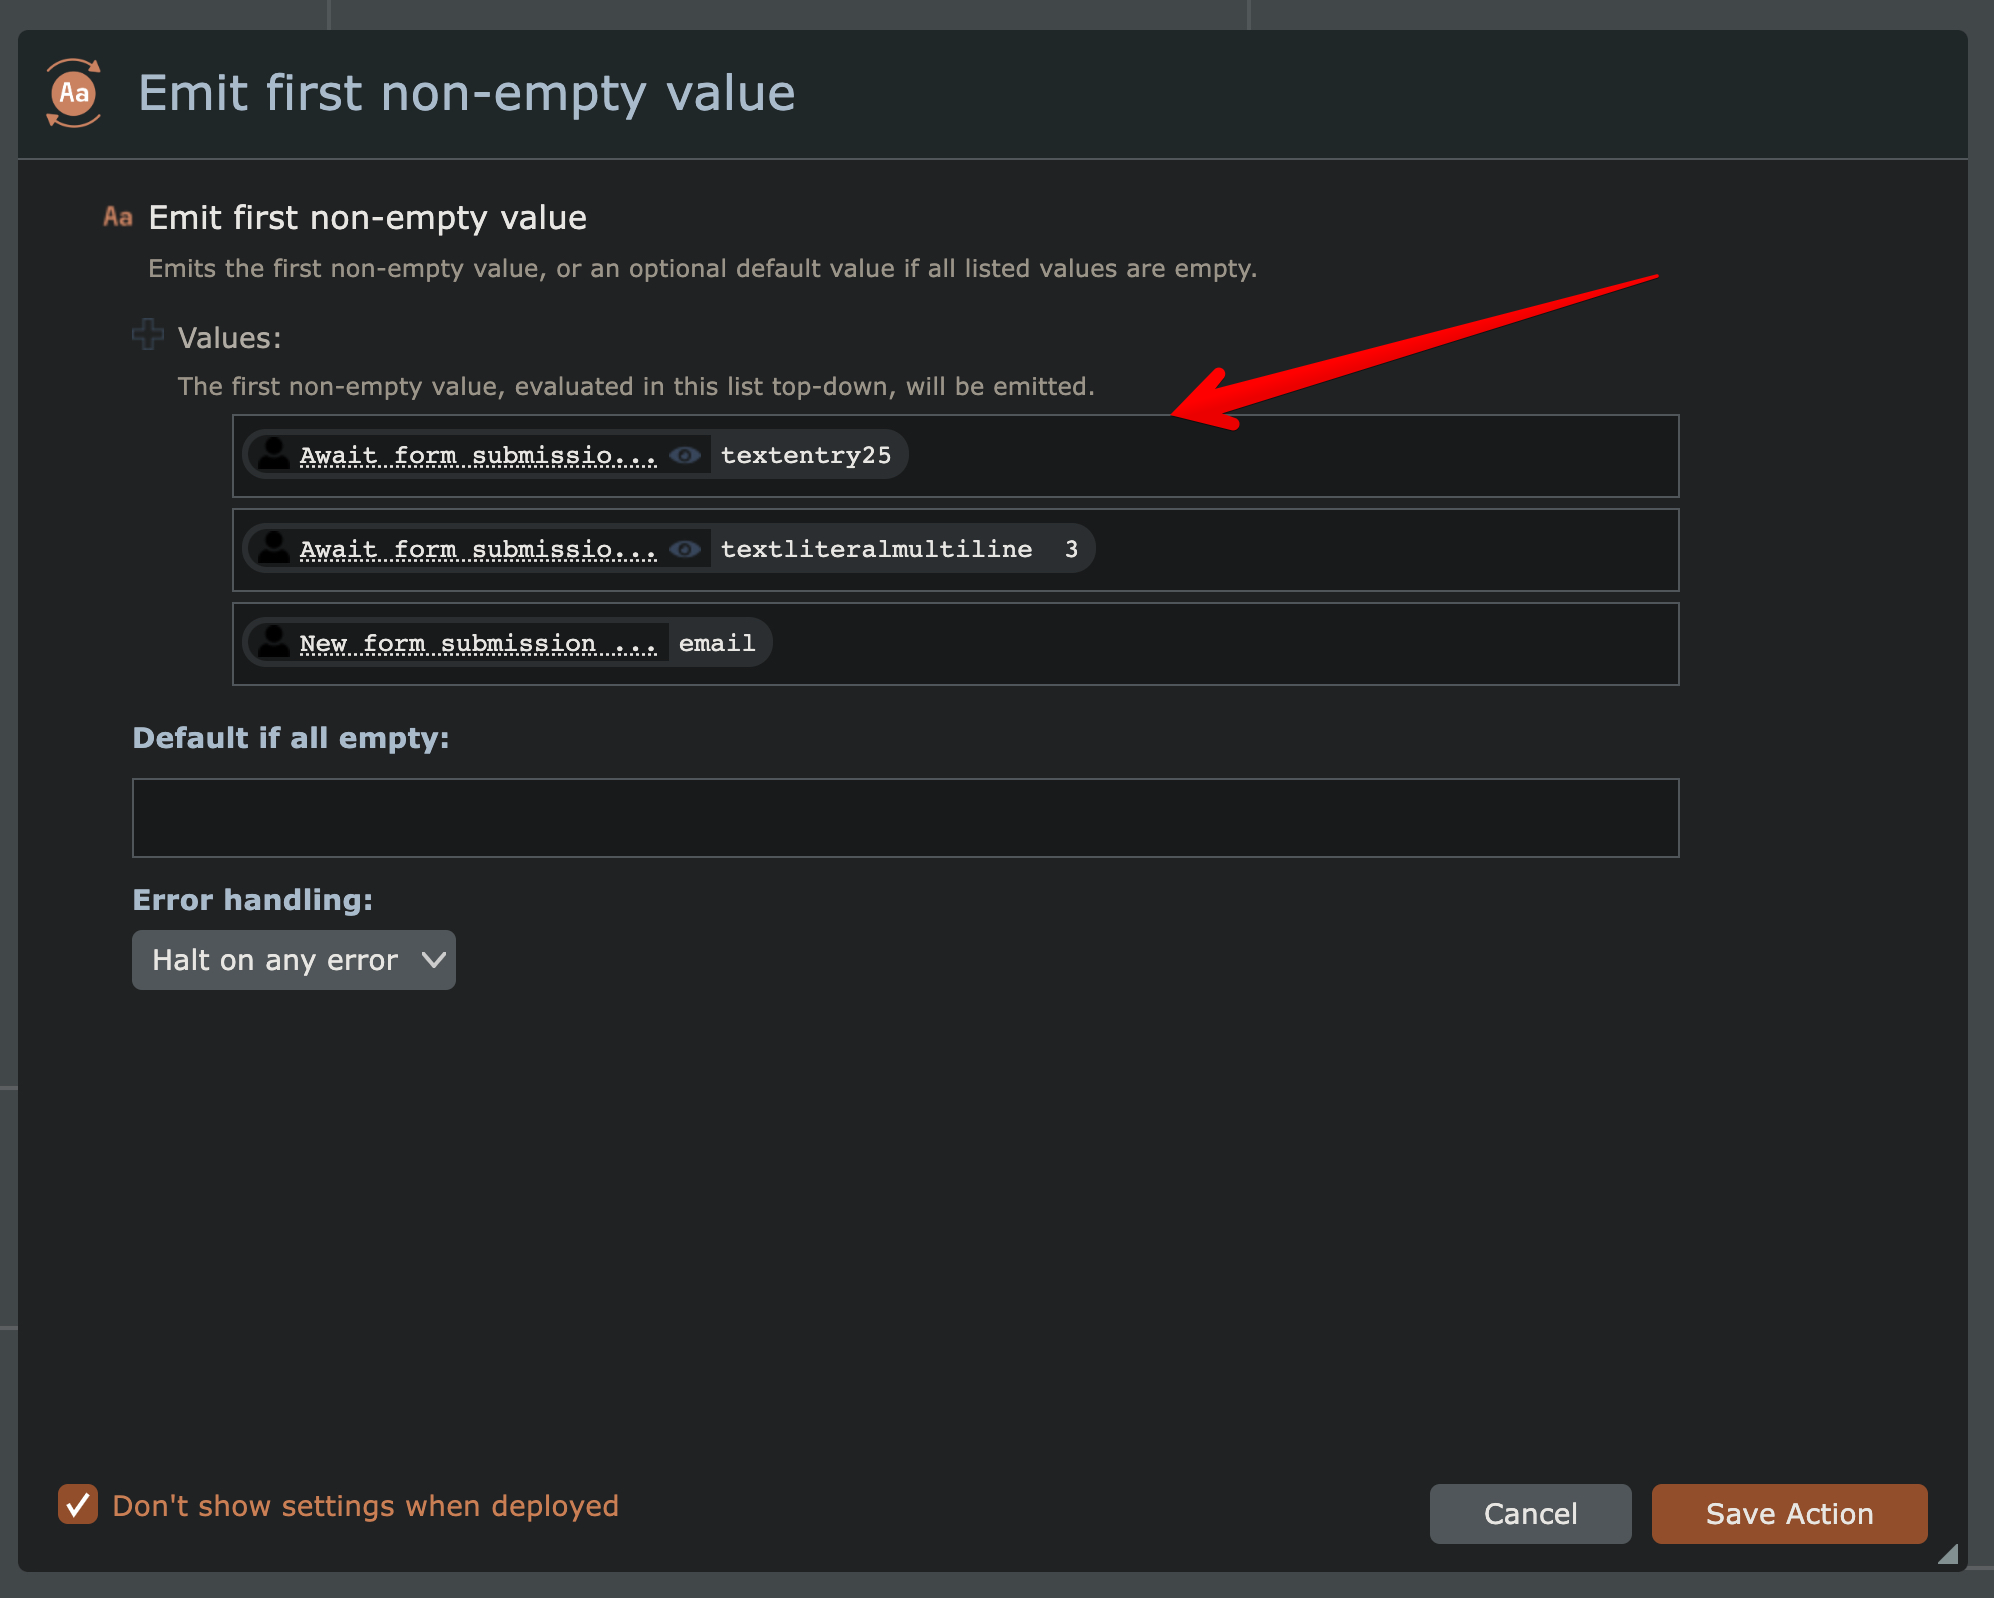Toggle the eye icon beside textliteralmultiline
The width and height of the screenshot is (1994, 1598).
point(685,550)
